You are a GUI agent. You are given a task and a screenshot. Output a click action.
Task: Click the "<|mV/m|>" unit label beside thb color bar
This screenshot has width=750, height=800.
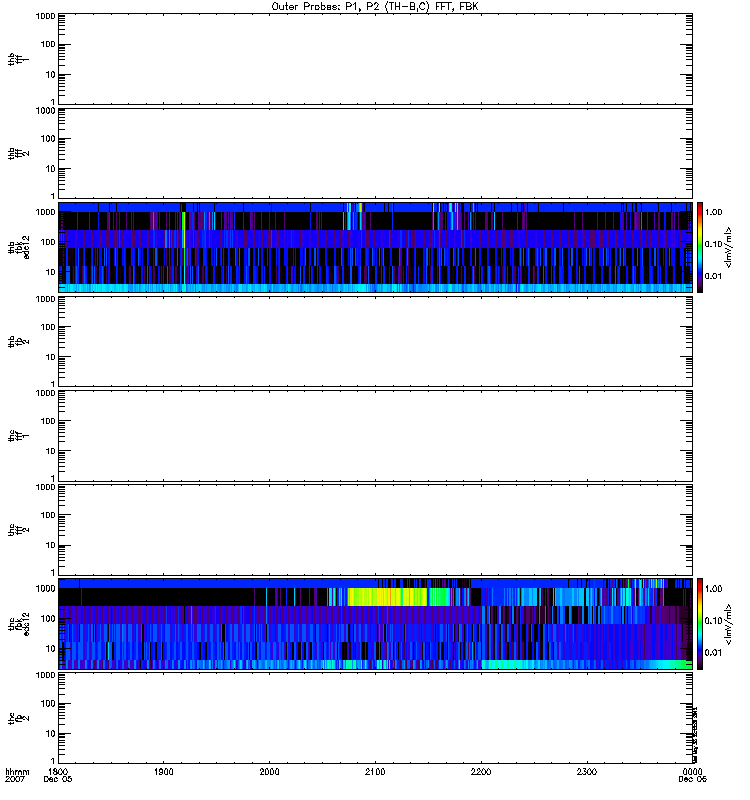(x=729, y=247)
